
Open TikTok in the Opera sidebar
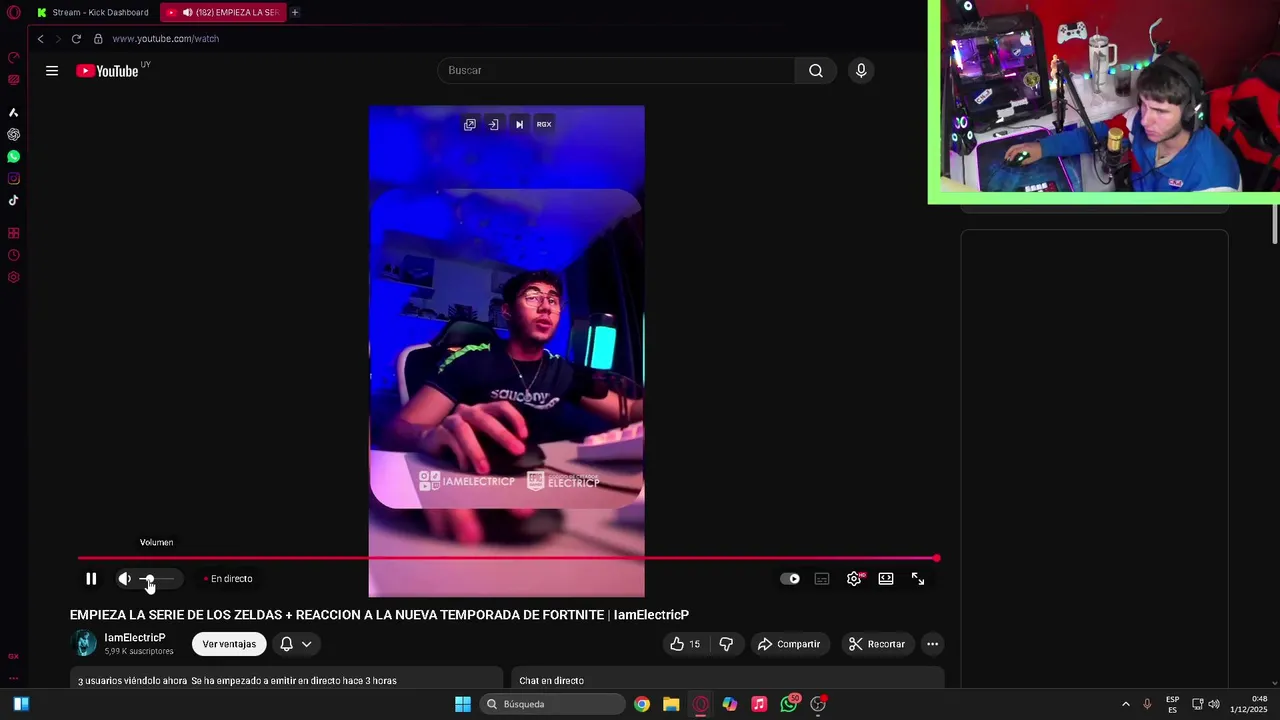coord(14,200)
